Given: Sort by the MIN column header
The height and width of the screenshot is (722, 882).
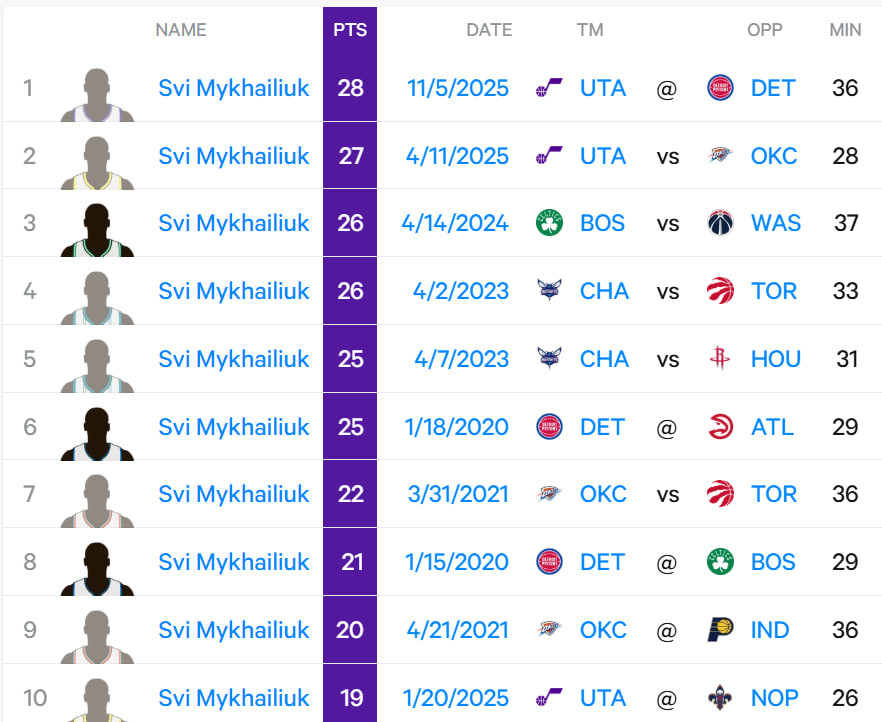Looking at the screenshot, I should (x=845, y=30).
